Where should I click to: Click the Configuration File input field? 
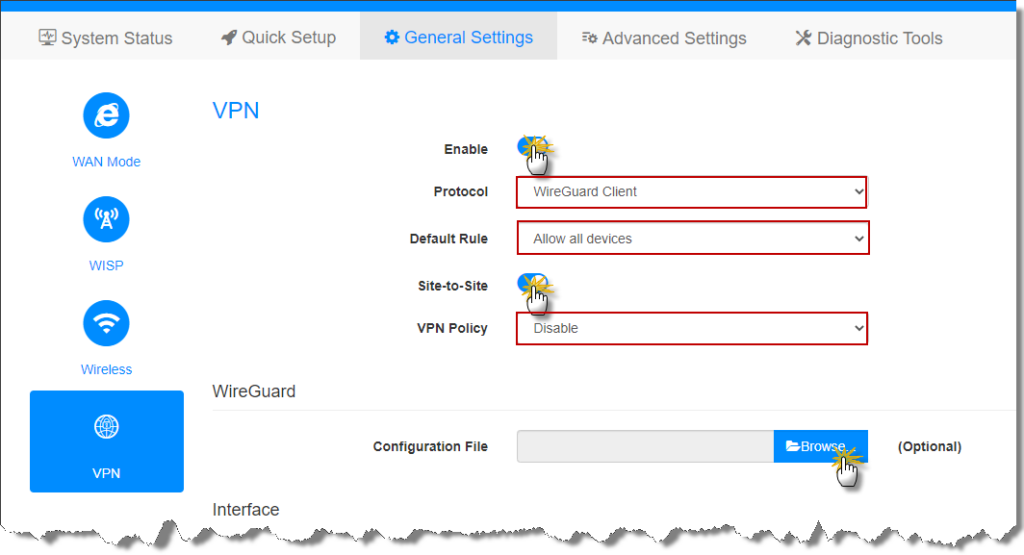pyautogui.click(x=645, y=446)
